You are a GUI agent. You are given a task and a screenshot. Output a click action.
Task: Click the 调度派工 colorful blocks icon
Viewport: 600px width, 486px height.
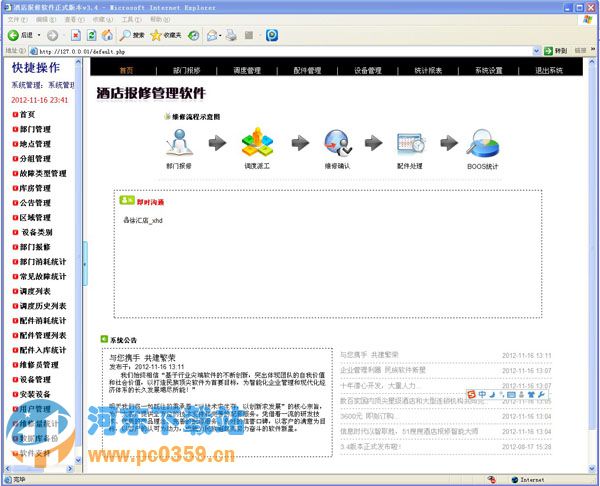[257, 142]
